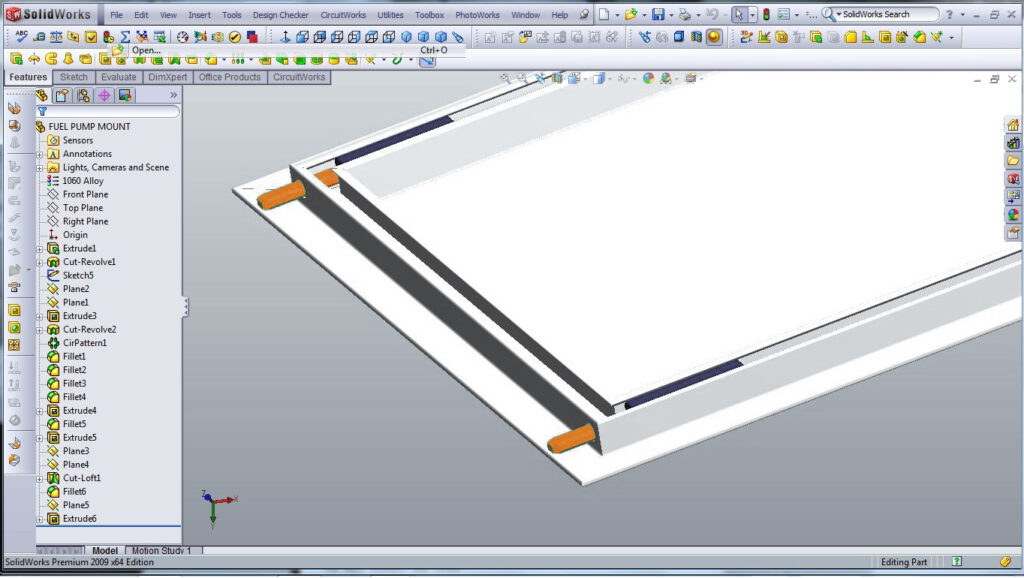
Task: Open the Appearances color ball task pane icon
Action: 1013,214
